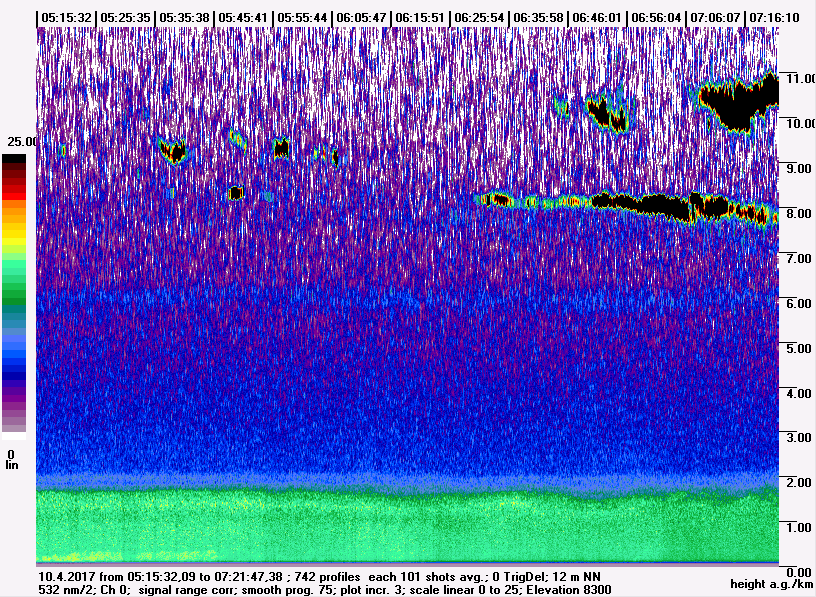816x597 pixels.
Task: Click the 'plot incr. 3' footer text
Action: point(372,590)
